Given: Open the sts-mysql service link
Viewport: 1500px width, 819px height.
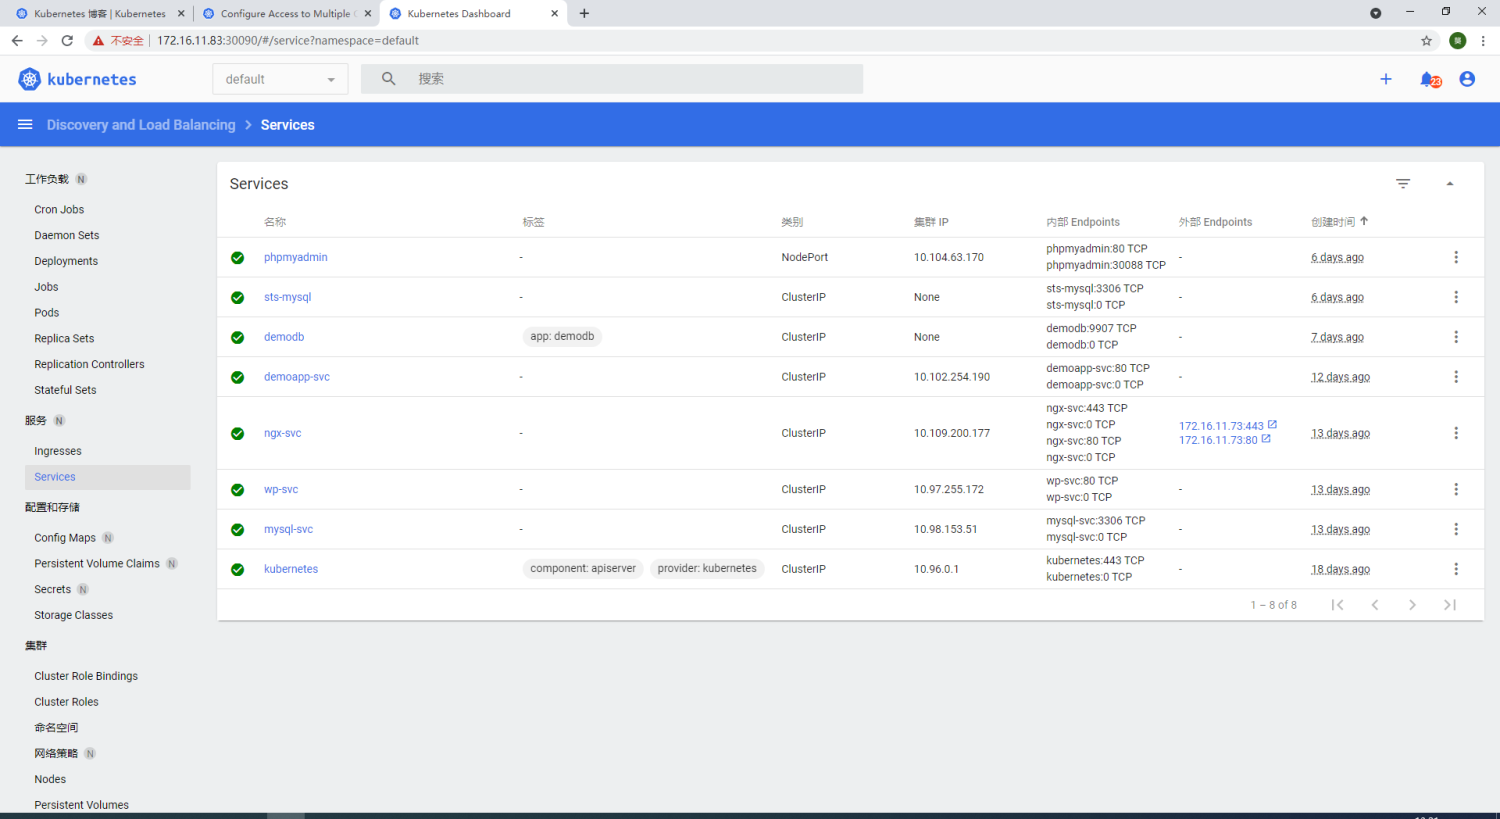Looking at the screenshot, I should [x=288, y=297].
